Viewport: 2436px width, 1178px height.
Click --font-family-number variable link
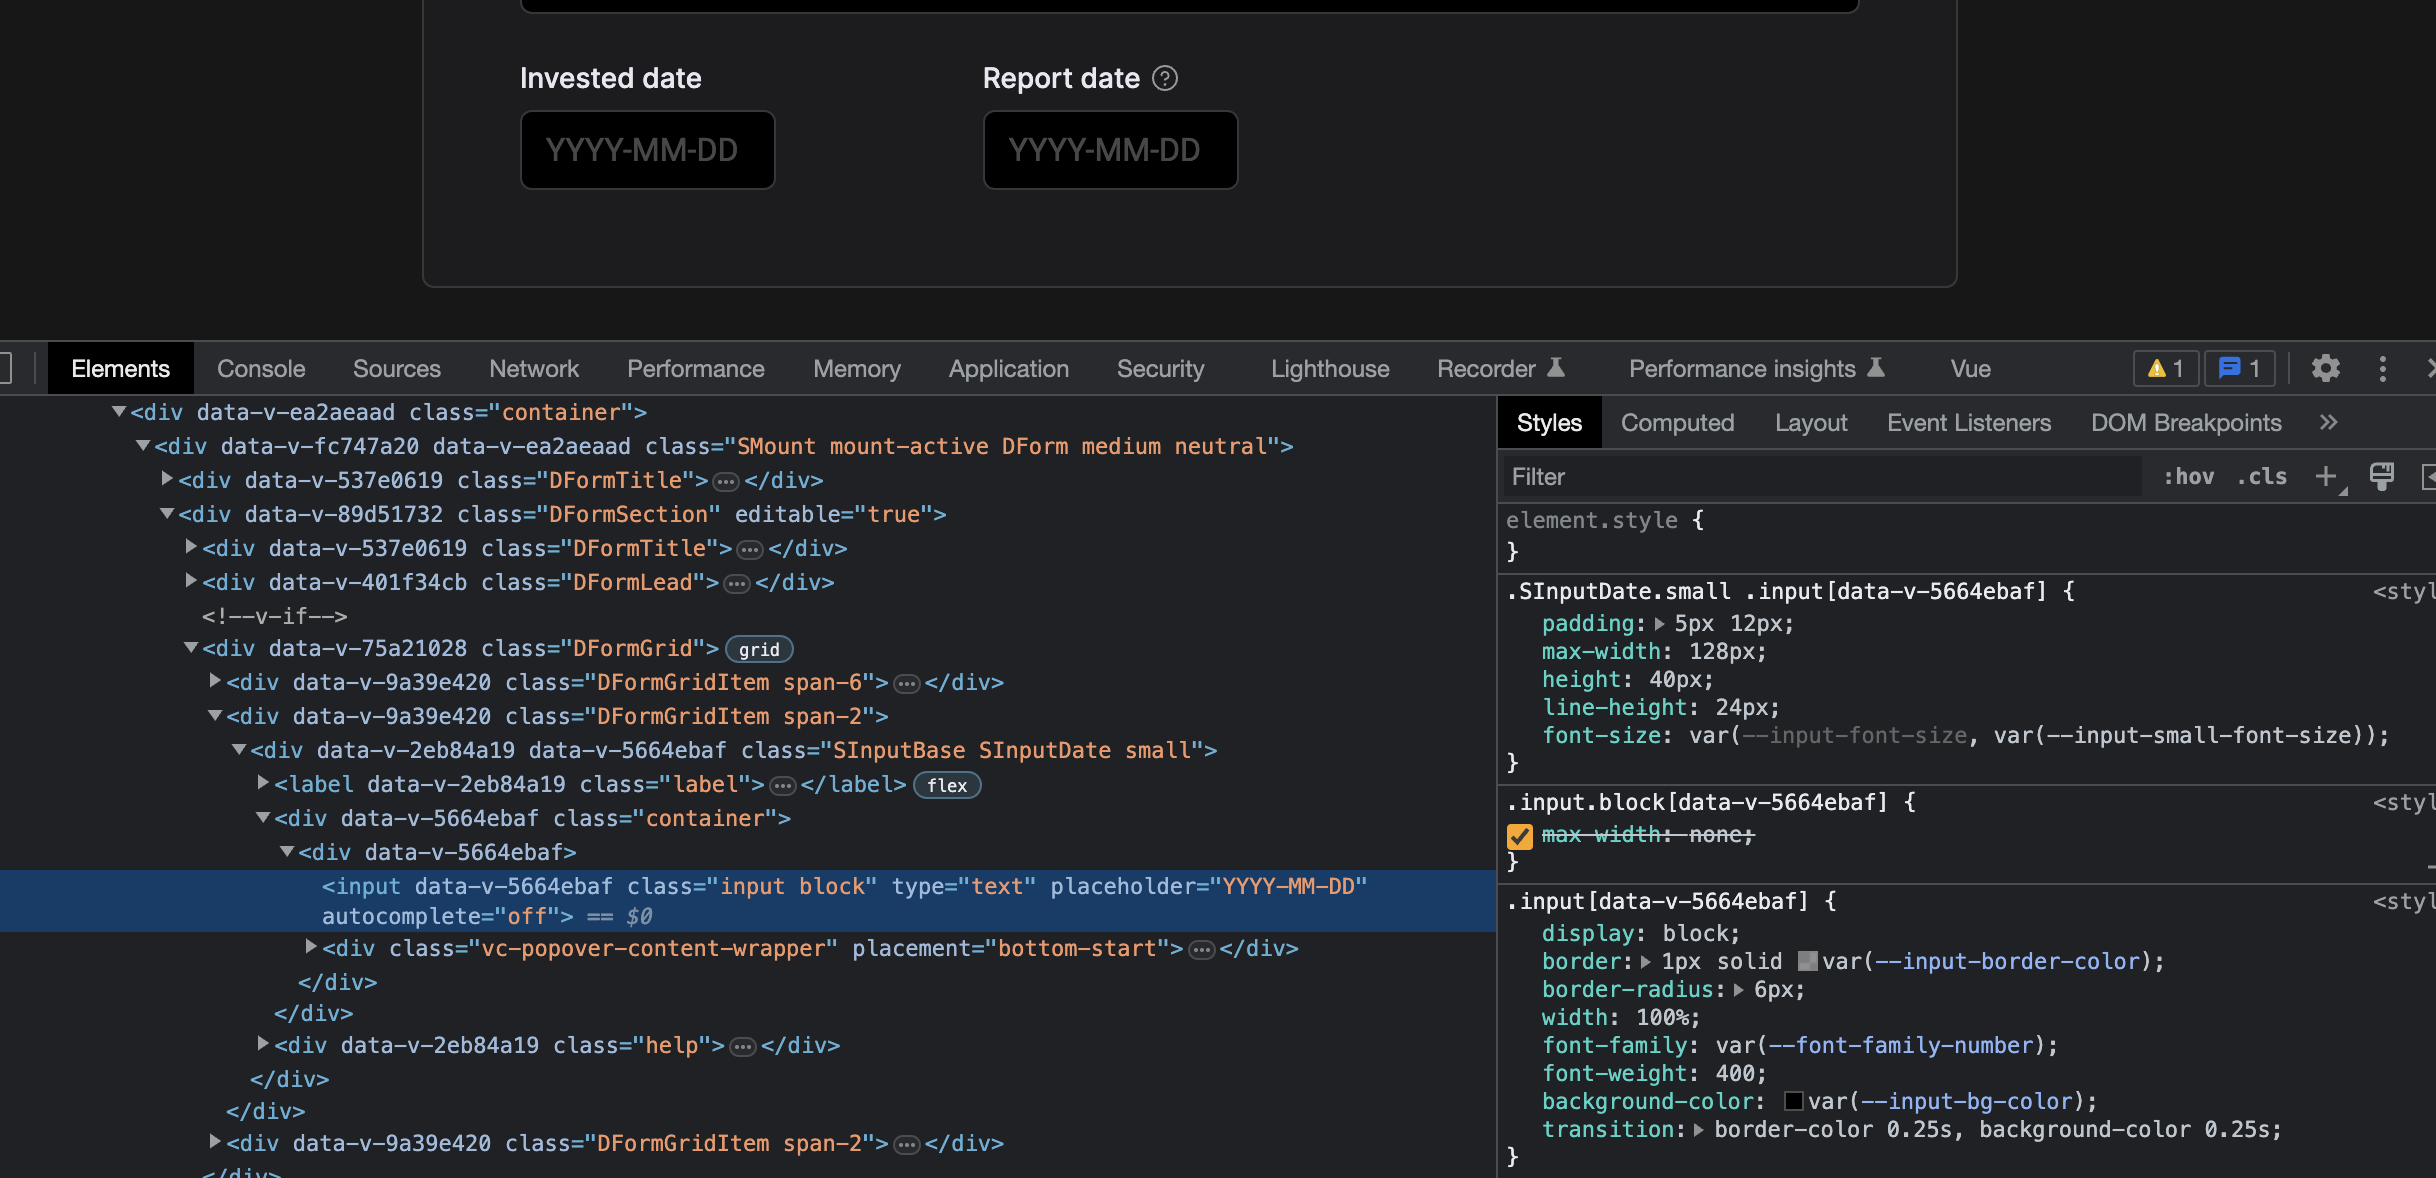[1901, 1046]
